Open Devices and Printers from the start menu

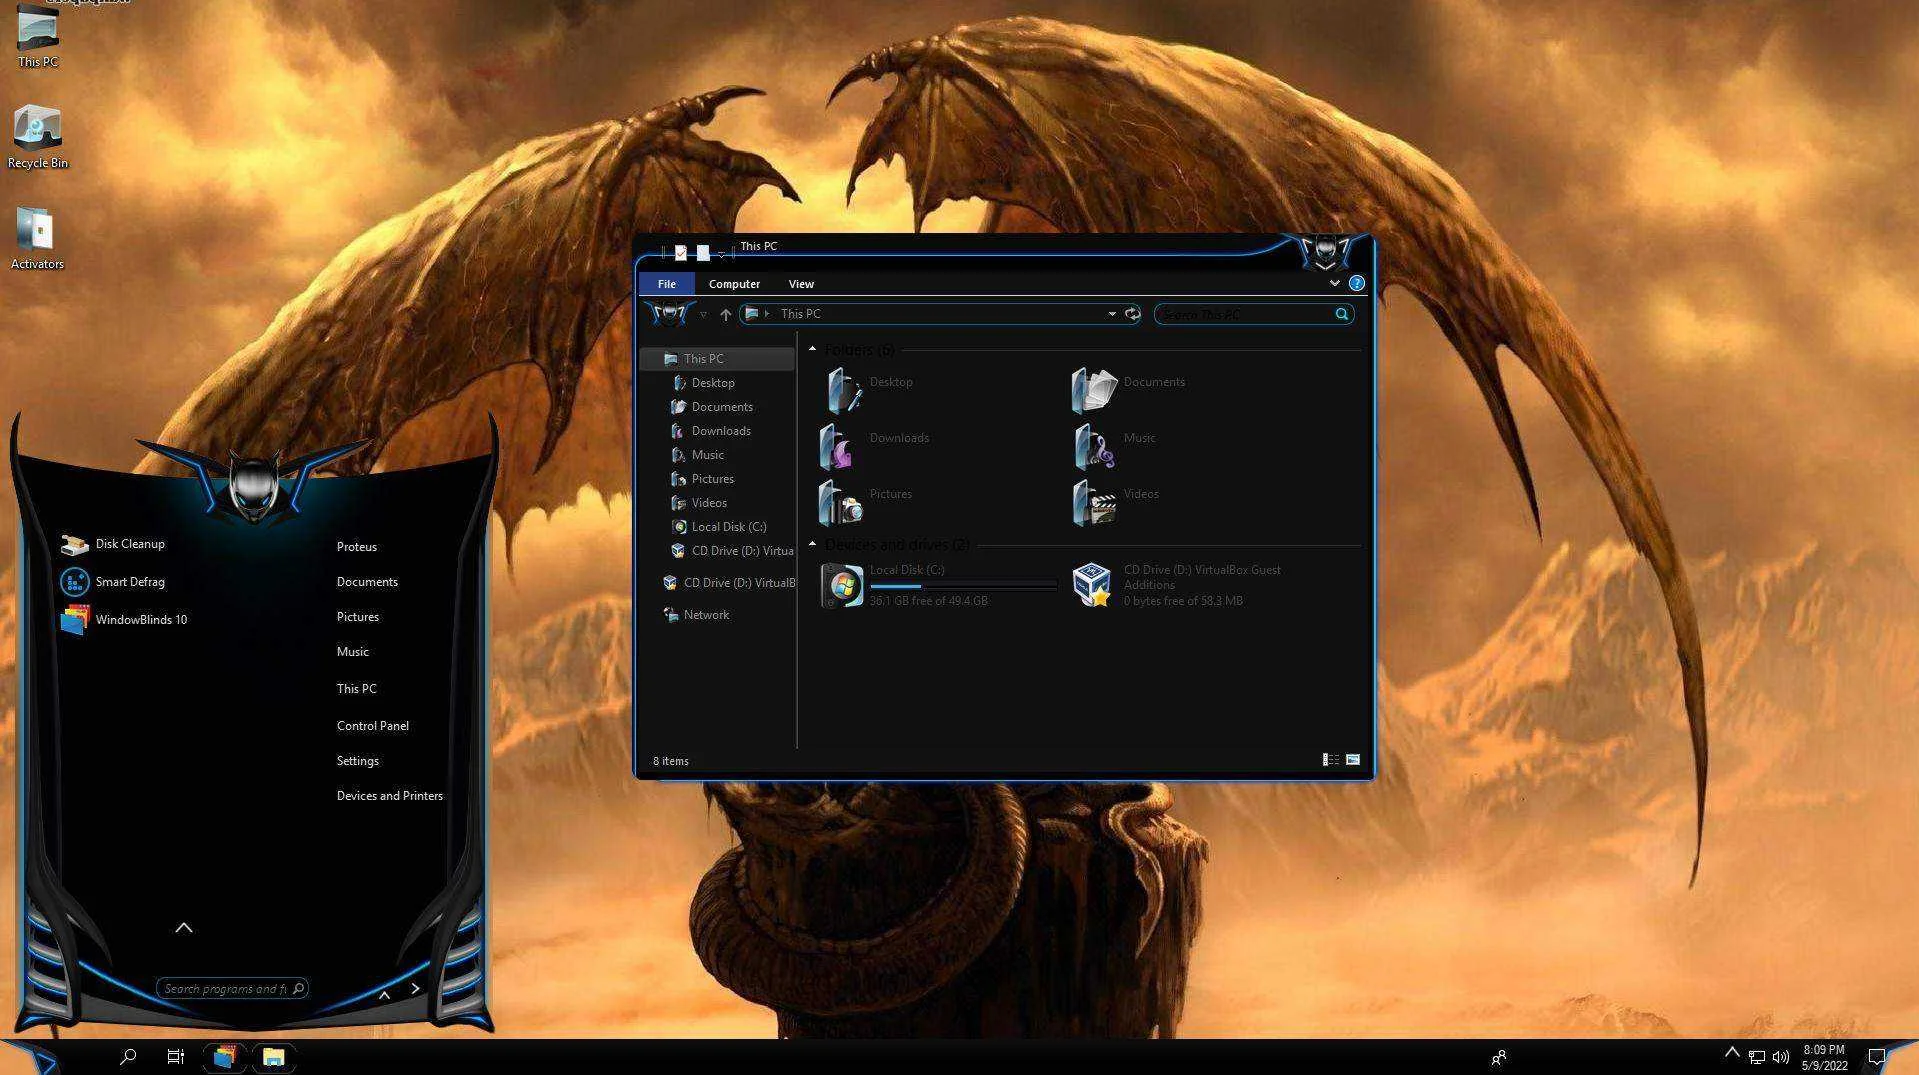[390, 796]
